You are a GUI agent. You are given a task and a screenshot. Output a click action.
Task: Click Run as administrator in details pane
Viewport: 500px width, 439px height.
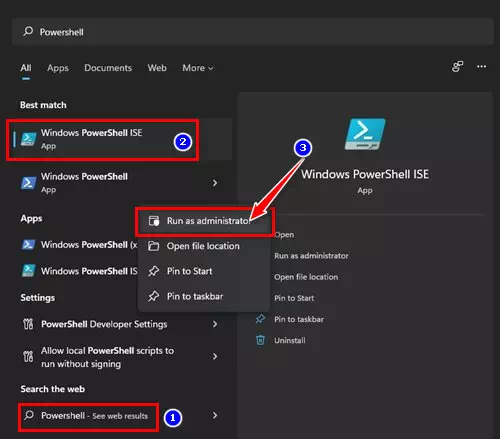pos(311,256)
